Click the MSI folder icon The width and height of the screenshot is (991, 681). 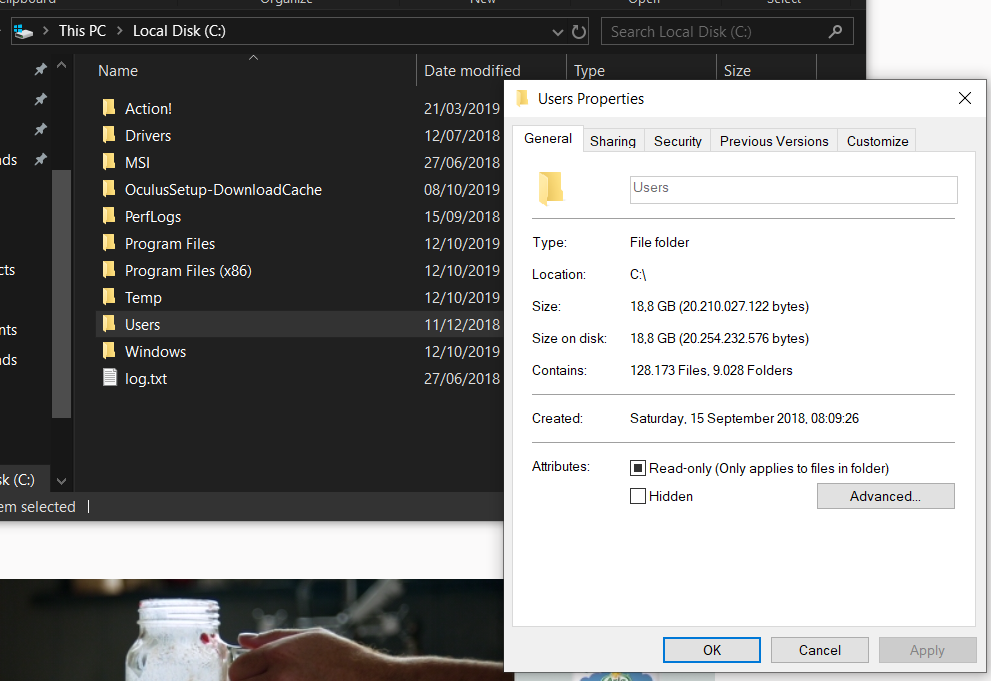click(x=109, y=162)
